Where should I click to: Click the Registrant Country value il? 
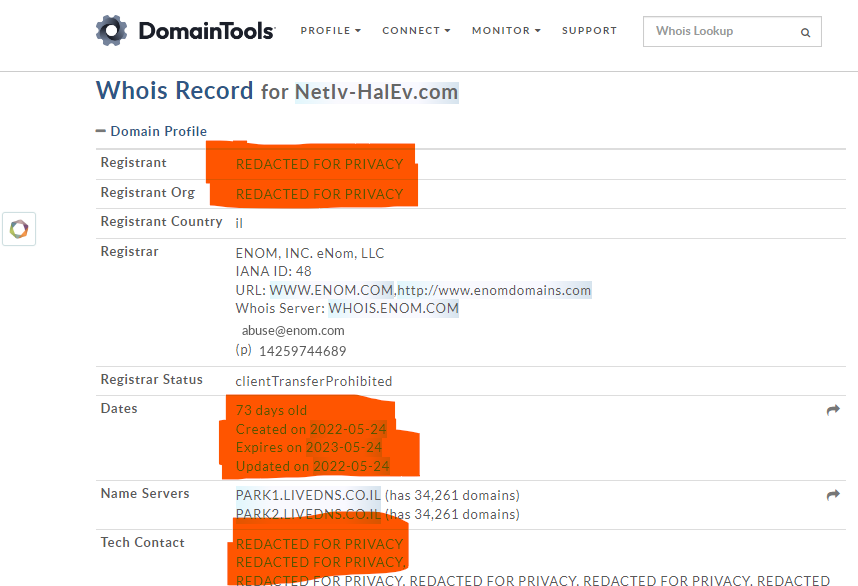pos(239,223)
